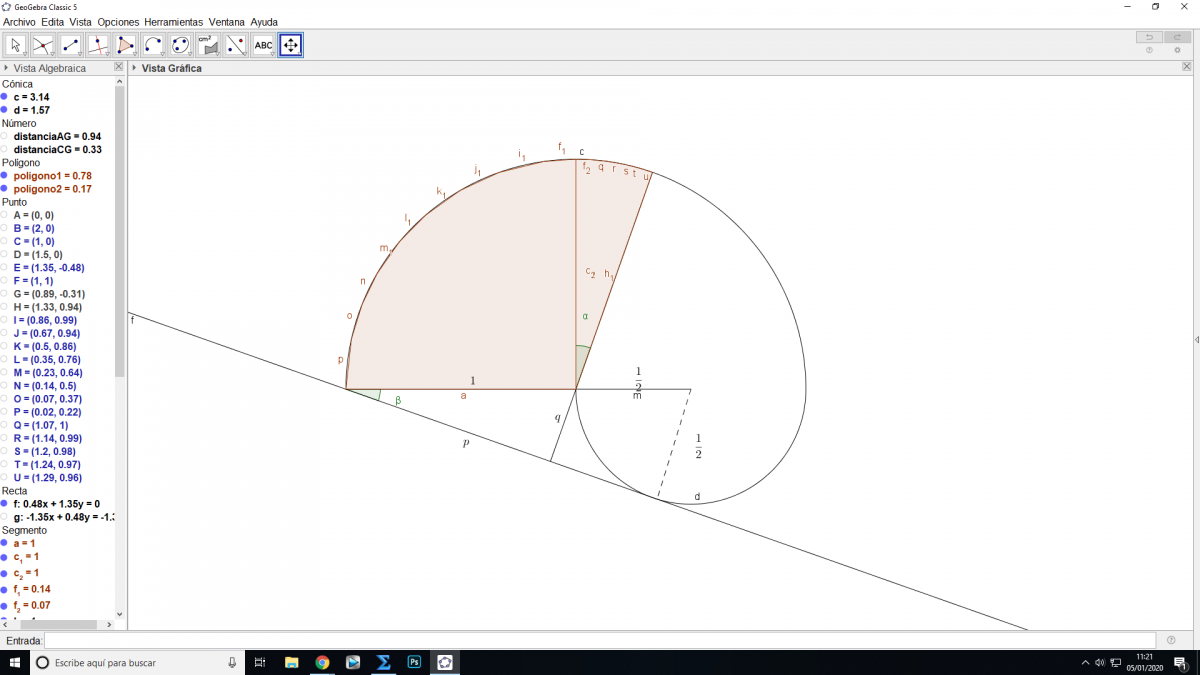
Task: Close the Vista Algebraica panel
Action: [x=119, y=67]
